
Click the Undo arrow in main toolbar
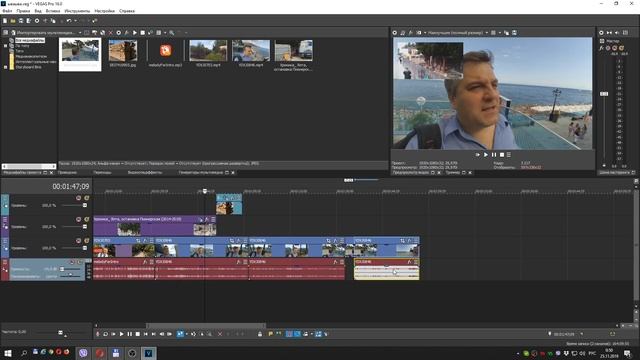(x=69, y=20)
